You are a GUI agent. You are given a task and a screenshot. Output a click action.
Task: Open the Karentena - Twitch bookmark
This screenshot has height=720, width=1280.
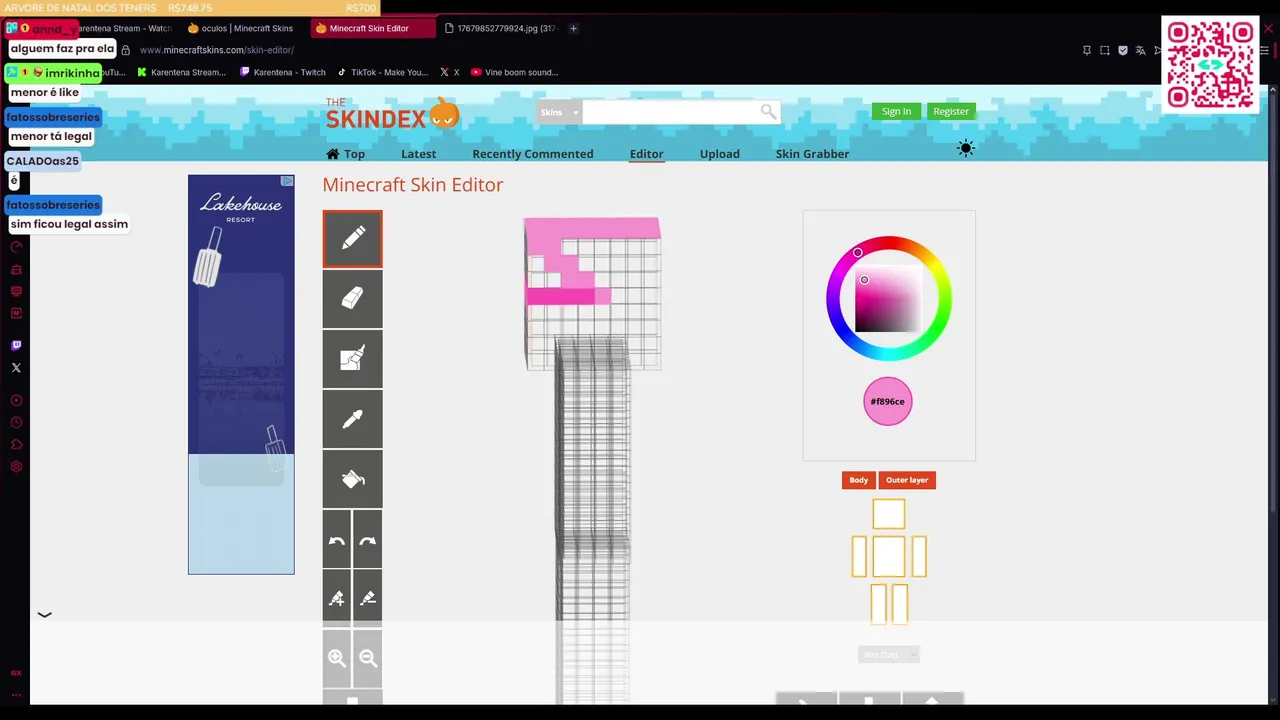click(283, 72)
